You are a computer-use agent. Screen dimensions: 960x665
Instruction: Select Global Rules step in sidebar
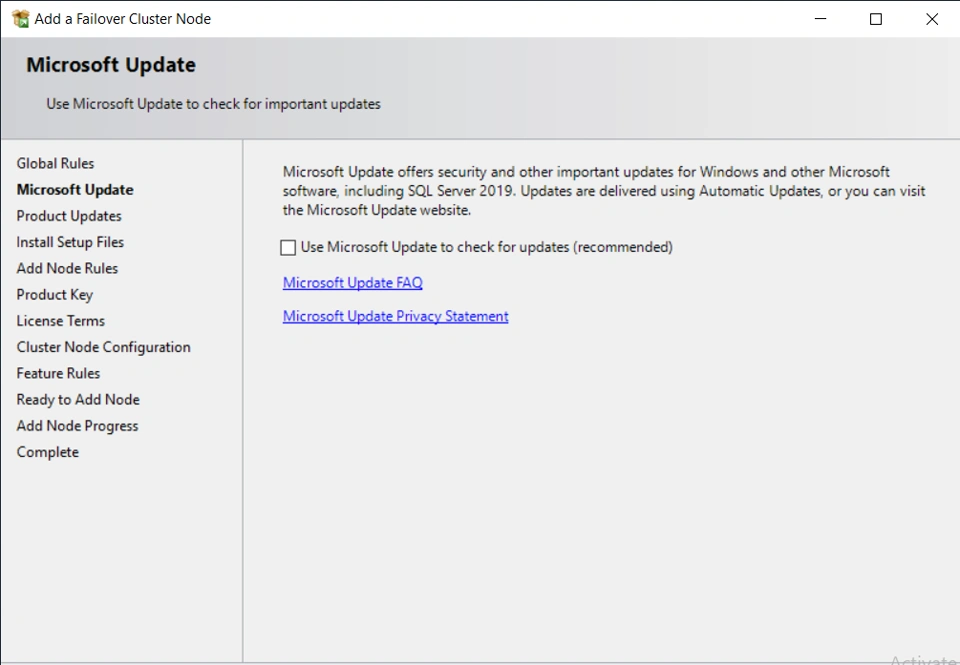55,163
